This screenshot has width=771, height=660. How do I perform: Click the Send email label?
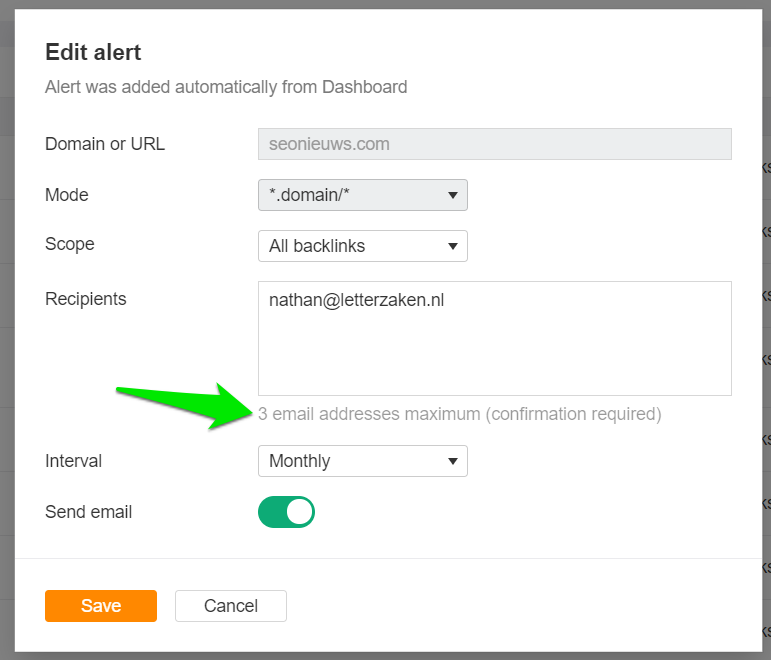tap(89, 512)
